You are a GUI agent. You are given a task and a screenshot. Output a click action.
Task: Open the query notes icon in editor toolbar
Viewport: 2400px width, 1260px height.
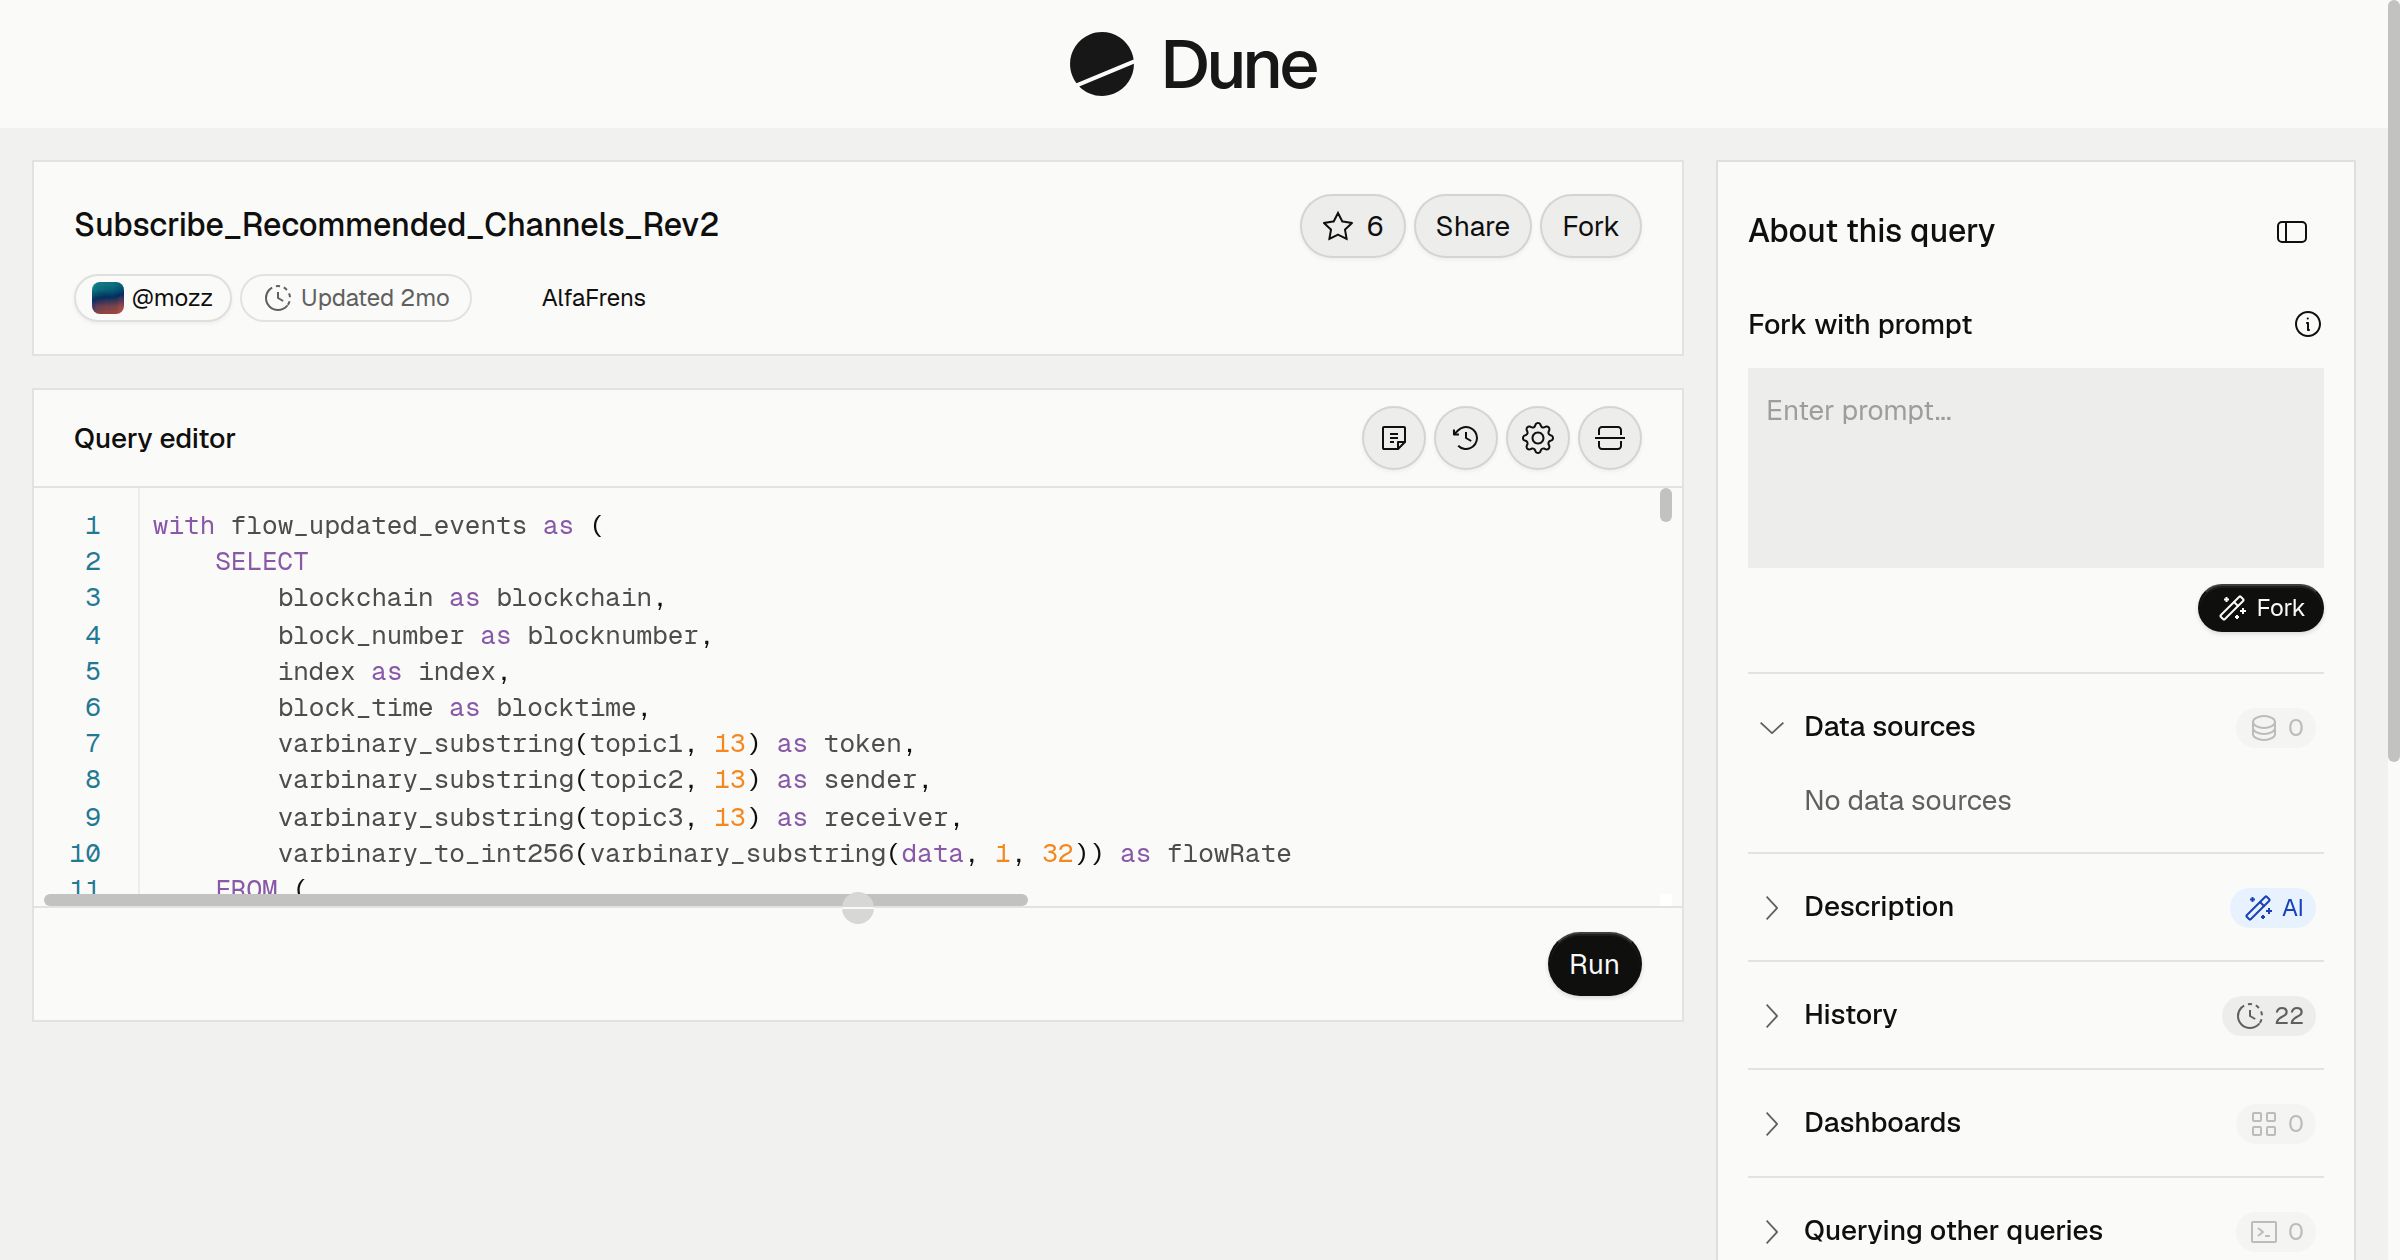(x=1393, y=438)
